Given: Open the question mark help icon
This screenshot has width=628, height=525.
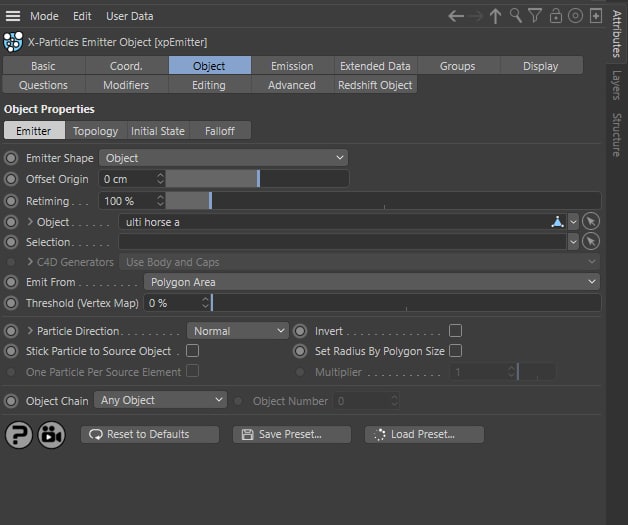Looking at the screenshot, I should click(18, 435).
